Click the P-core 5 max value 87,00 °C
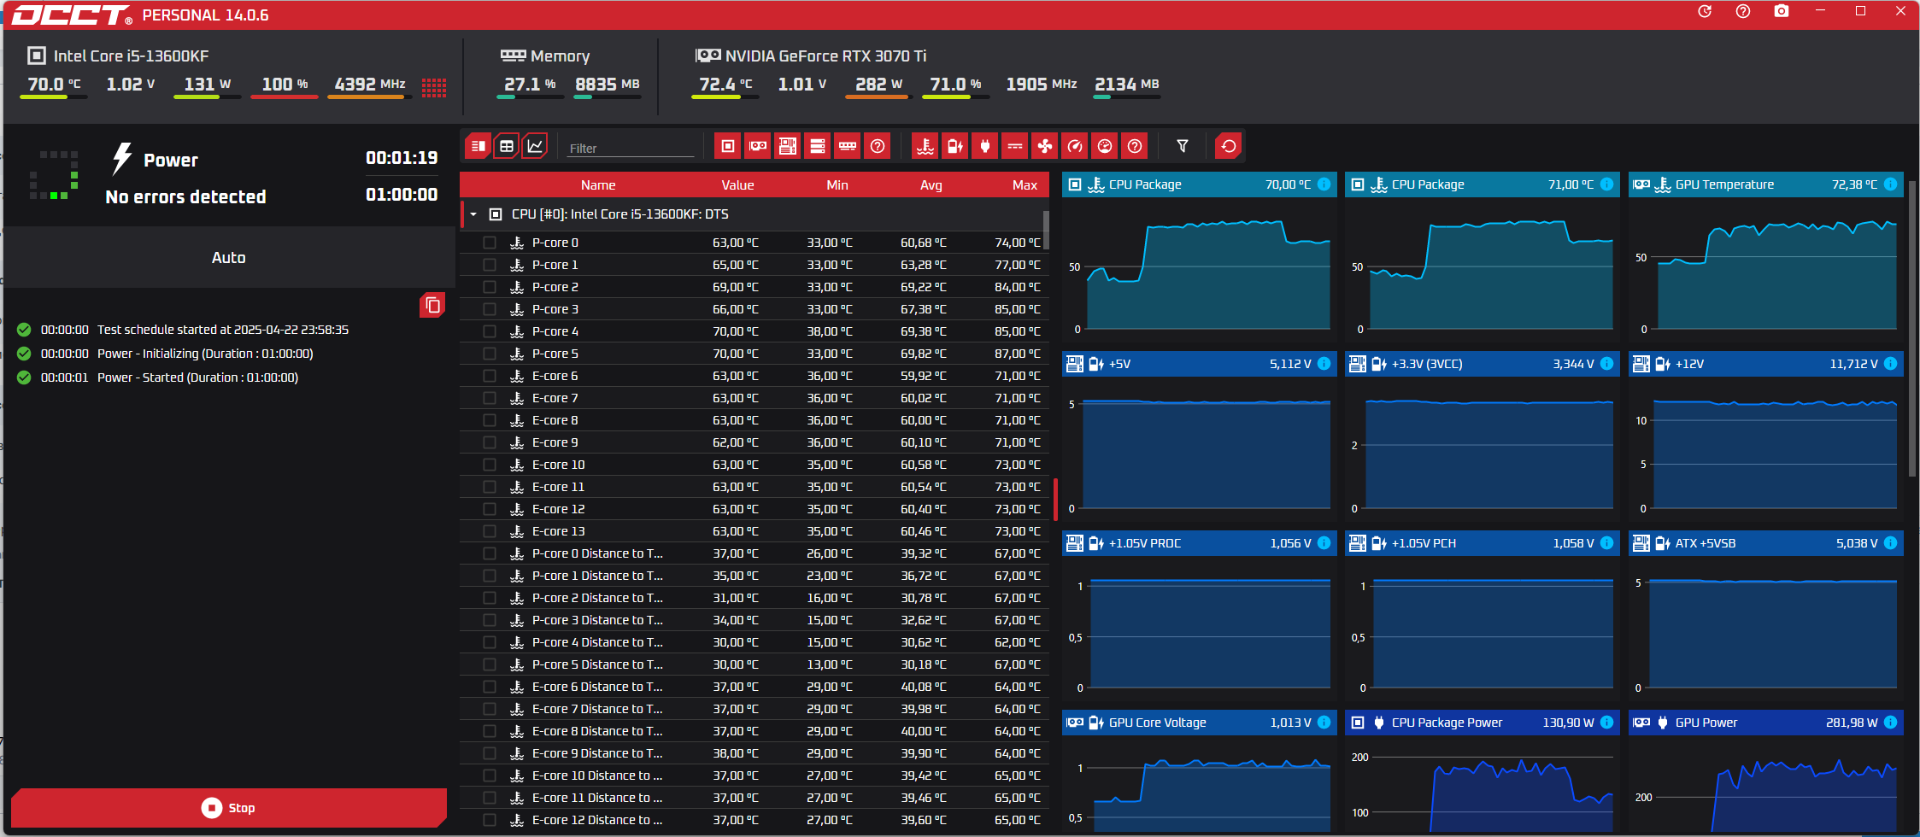 coord(1017,354)
